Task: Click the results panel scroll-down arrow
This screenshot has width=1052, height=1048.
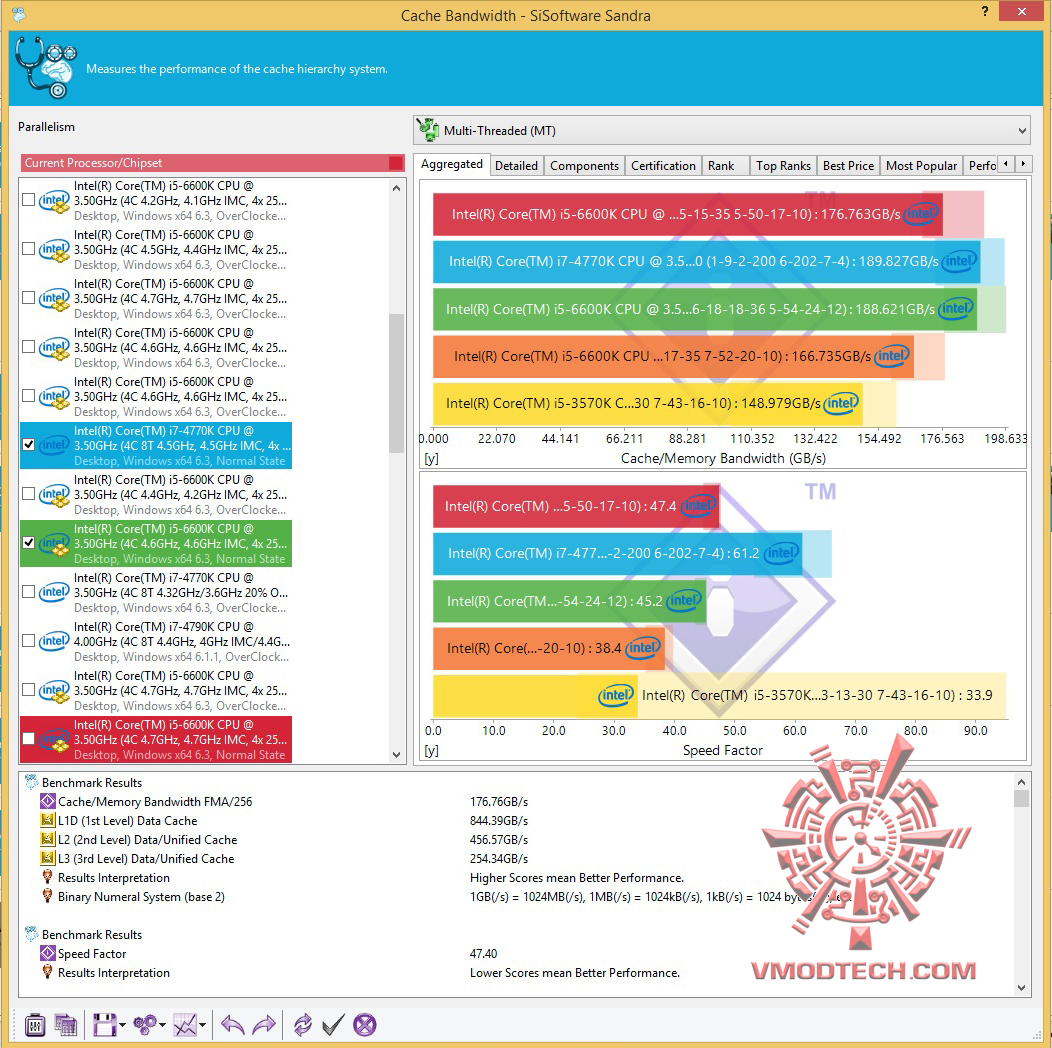Action: coord(1021,987)
